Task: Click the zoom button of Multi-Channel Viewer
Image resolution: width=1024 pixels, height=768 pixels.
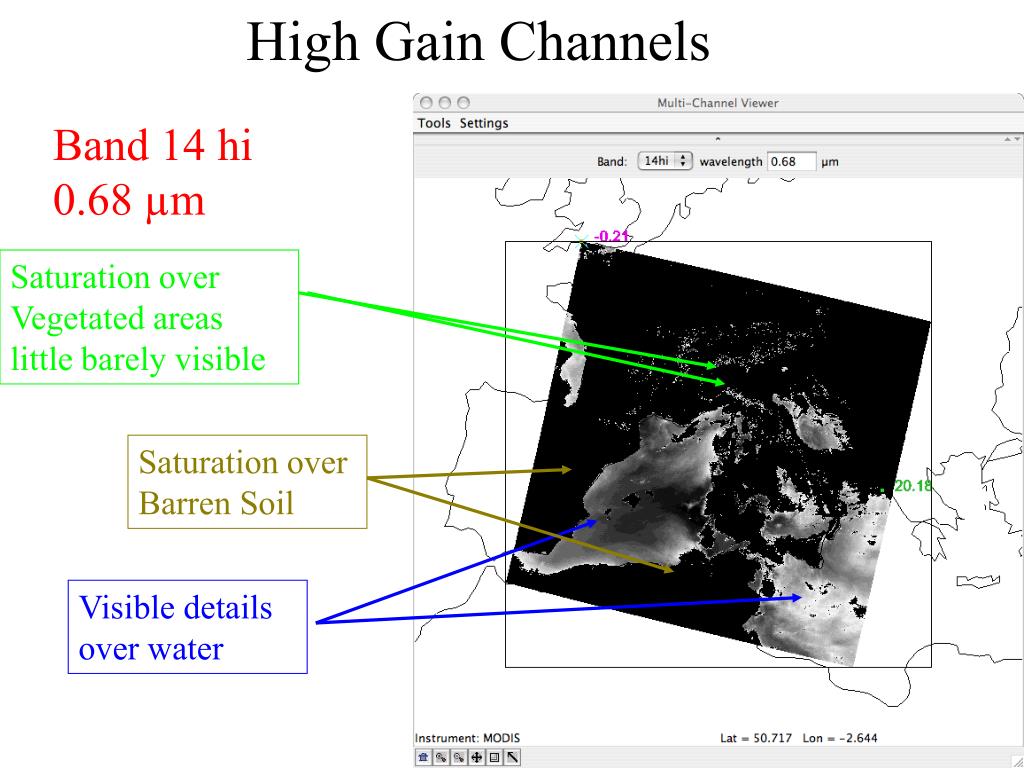Action: pos(463,103)
